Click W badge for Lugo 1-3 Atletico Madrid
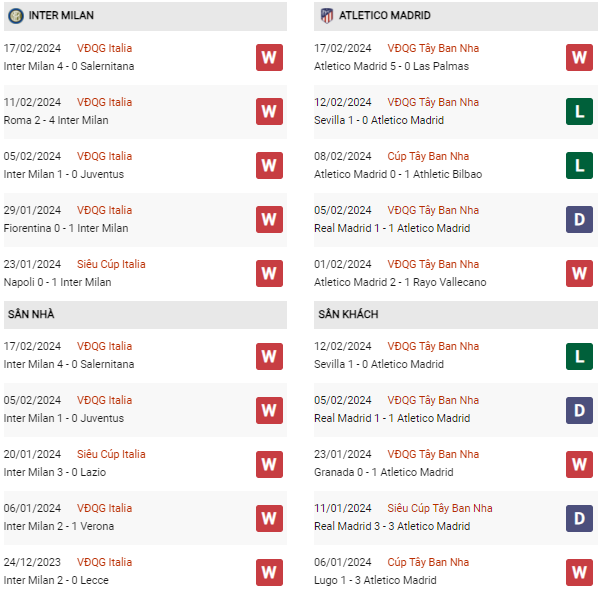The width and height of the screenshot is (600, 594). click(x=580, y=571)
